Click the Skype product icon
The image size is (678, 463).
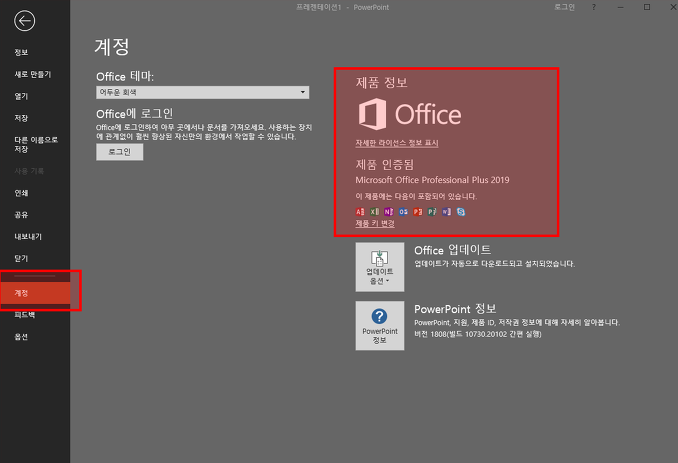pyautogui.click(x=461, y=211)
